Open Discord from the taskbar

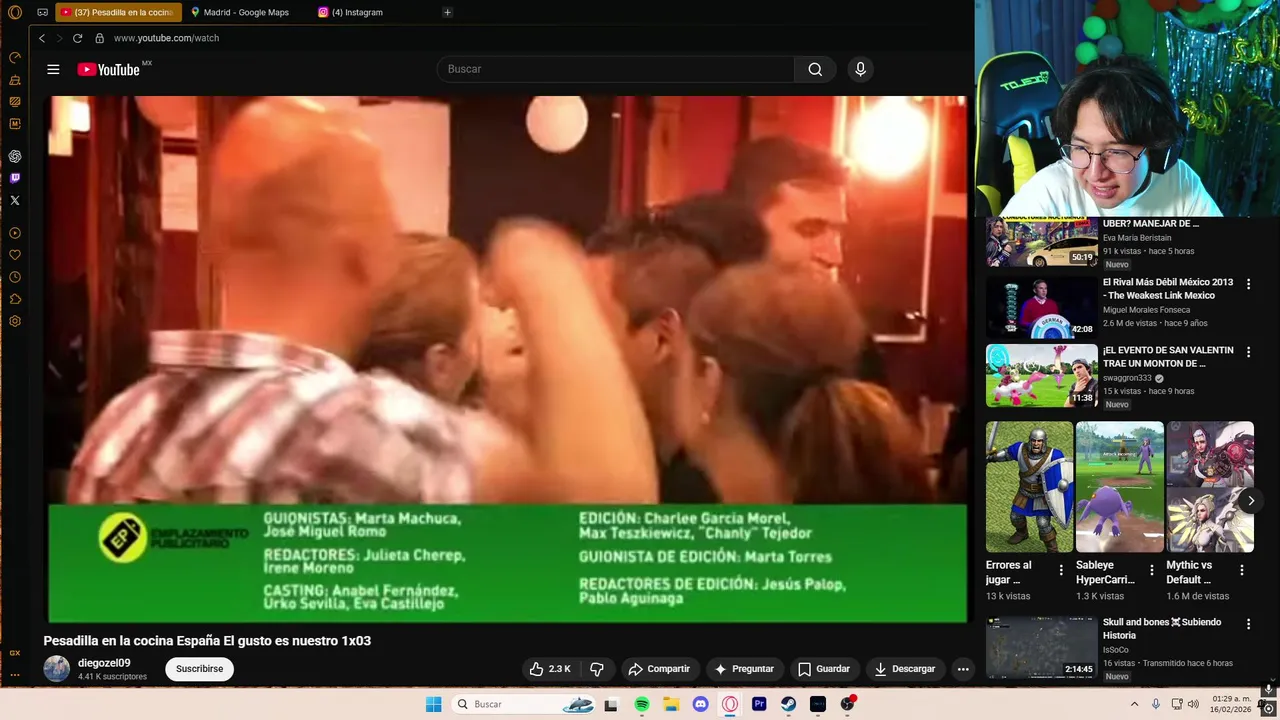[700, 704]
